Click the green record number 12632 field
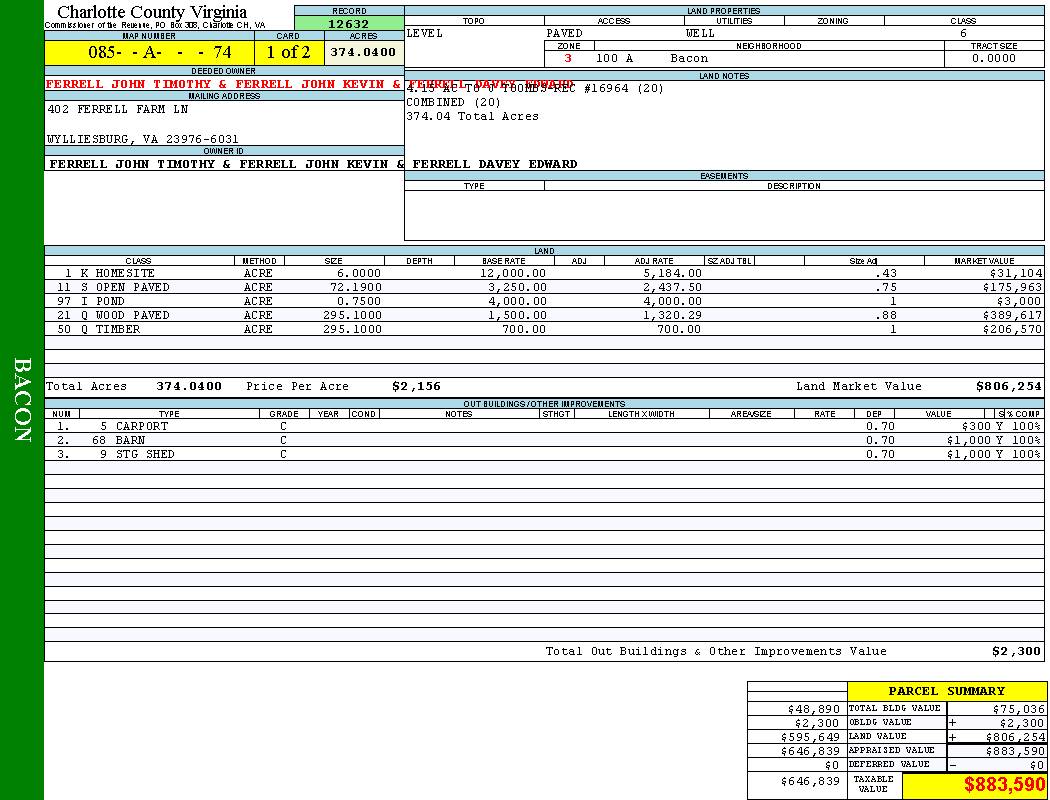This screenshot has height=800, width=1050. 349,24
